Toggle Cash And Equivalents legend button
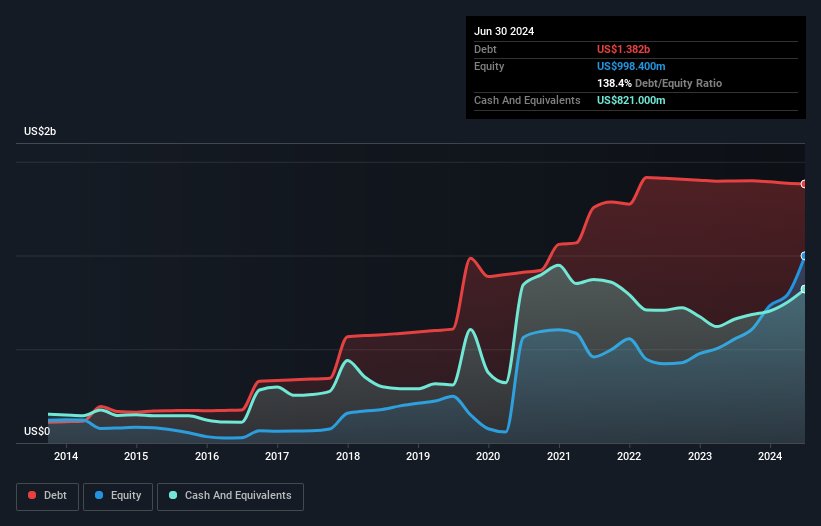The width and height of the screenshot is (821, 526). click(230, 496)
